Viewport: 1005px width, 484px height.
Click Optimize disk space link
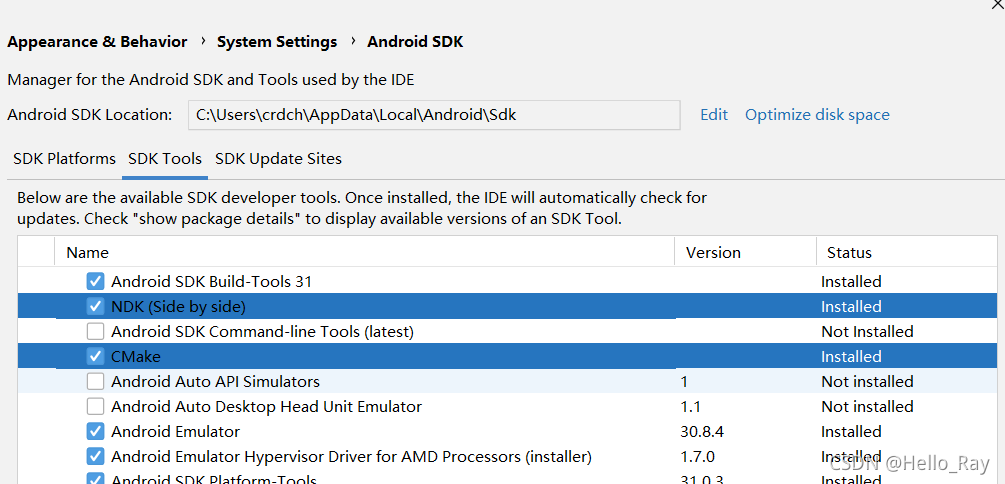(x=817, y=114)
